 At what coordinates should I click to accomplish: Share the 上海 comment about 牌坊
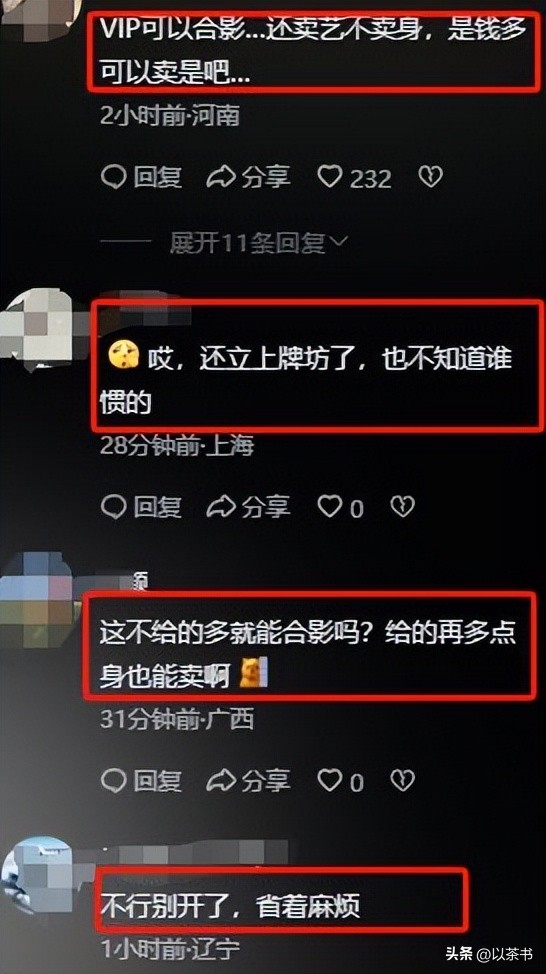pos(248,507)
